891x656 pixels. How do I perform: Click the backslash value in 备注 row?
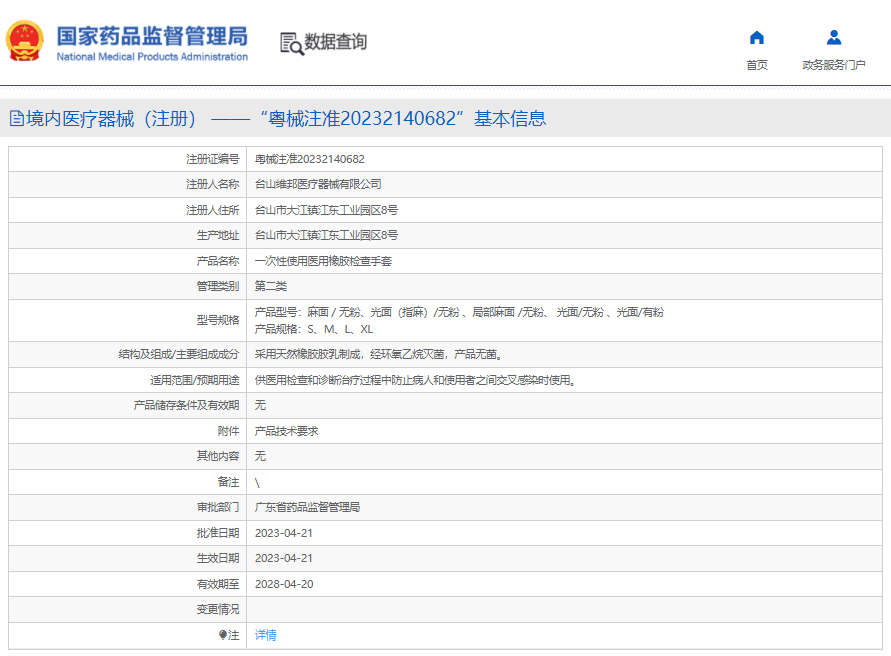click(x=257, y=483)
